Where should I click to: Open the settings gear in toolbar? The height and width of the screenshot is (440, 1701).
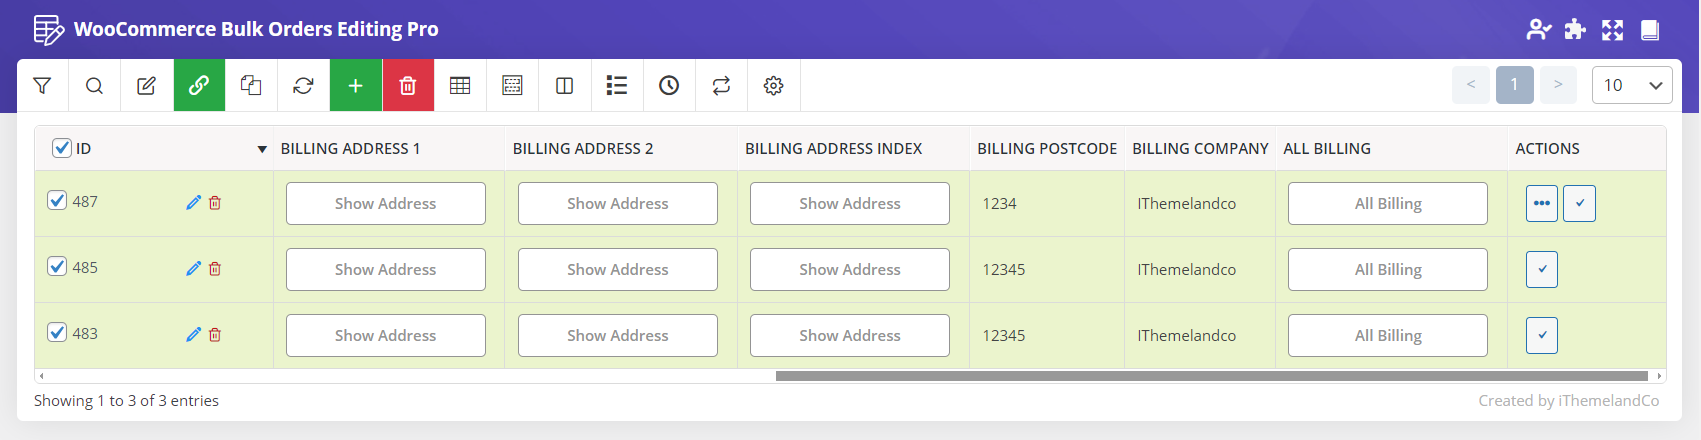(773, 86)
